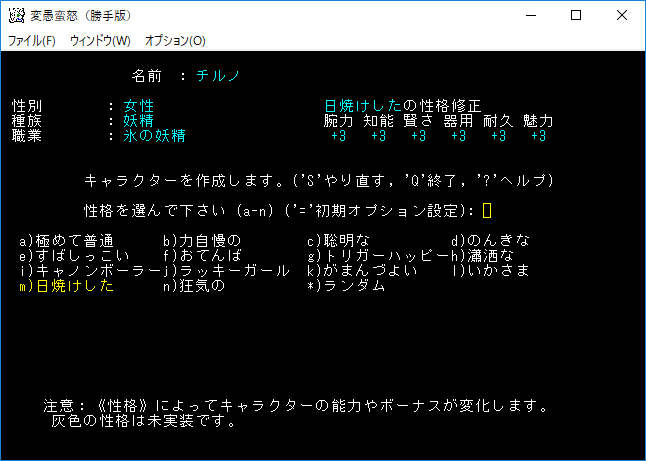
Task: Pick f)おてんば from the list
Action: pyautogui.click(x=202, y=256)
